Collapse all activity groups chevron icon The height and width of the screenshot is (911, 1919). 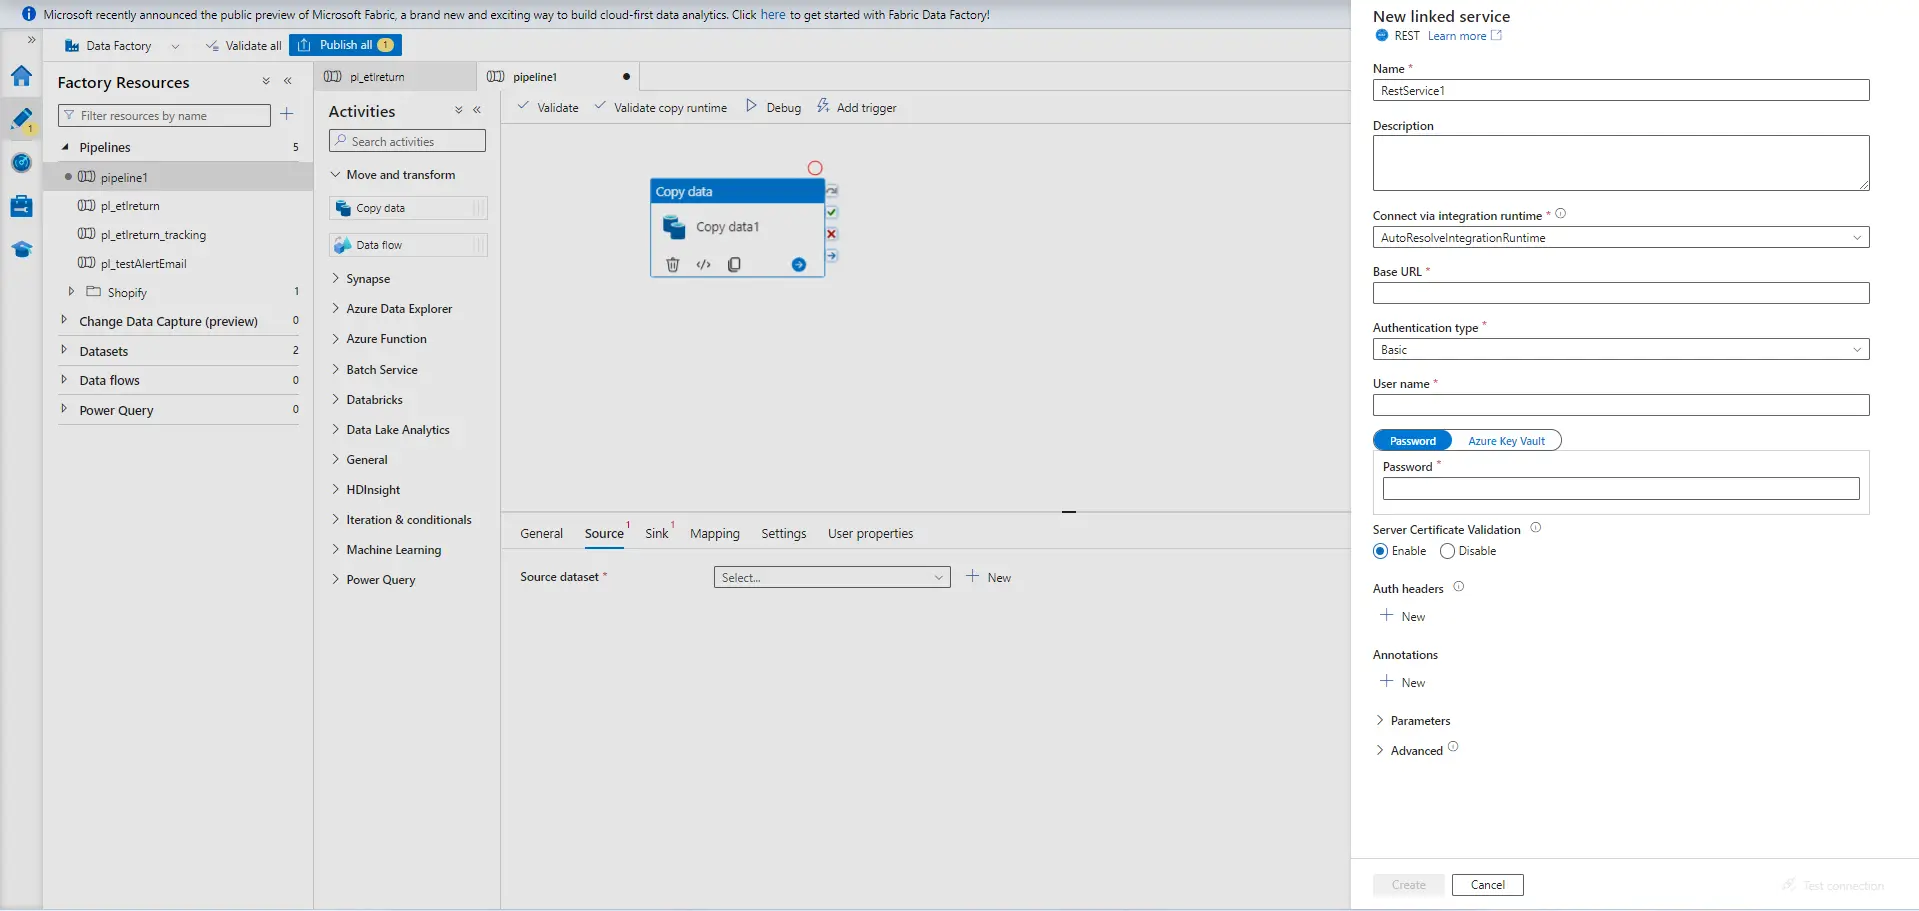coord(458,110)
